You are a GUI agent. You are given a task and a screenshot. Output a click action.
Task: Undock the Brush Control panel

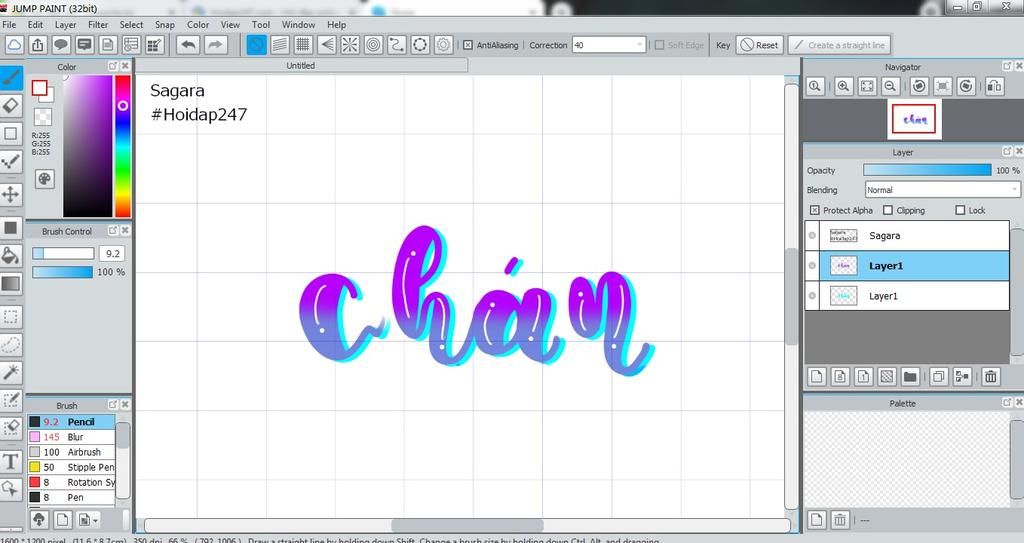click(113, 231)
